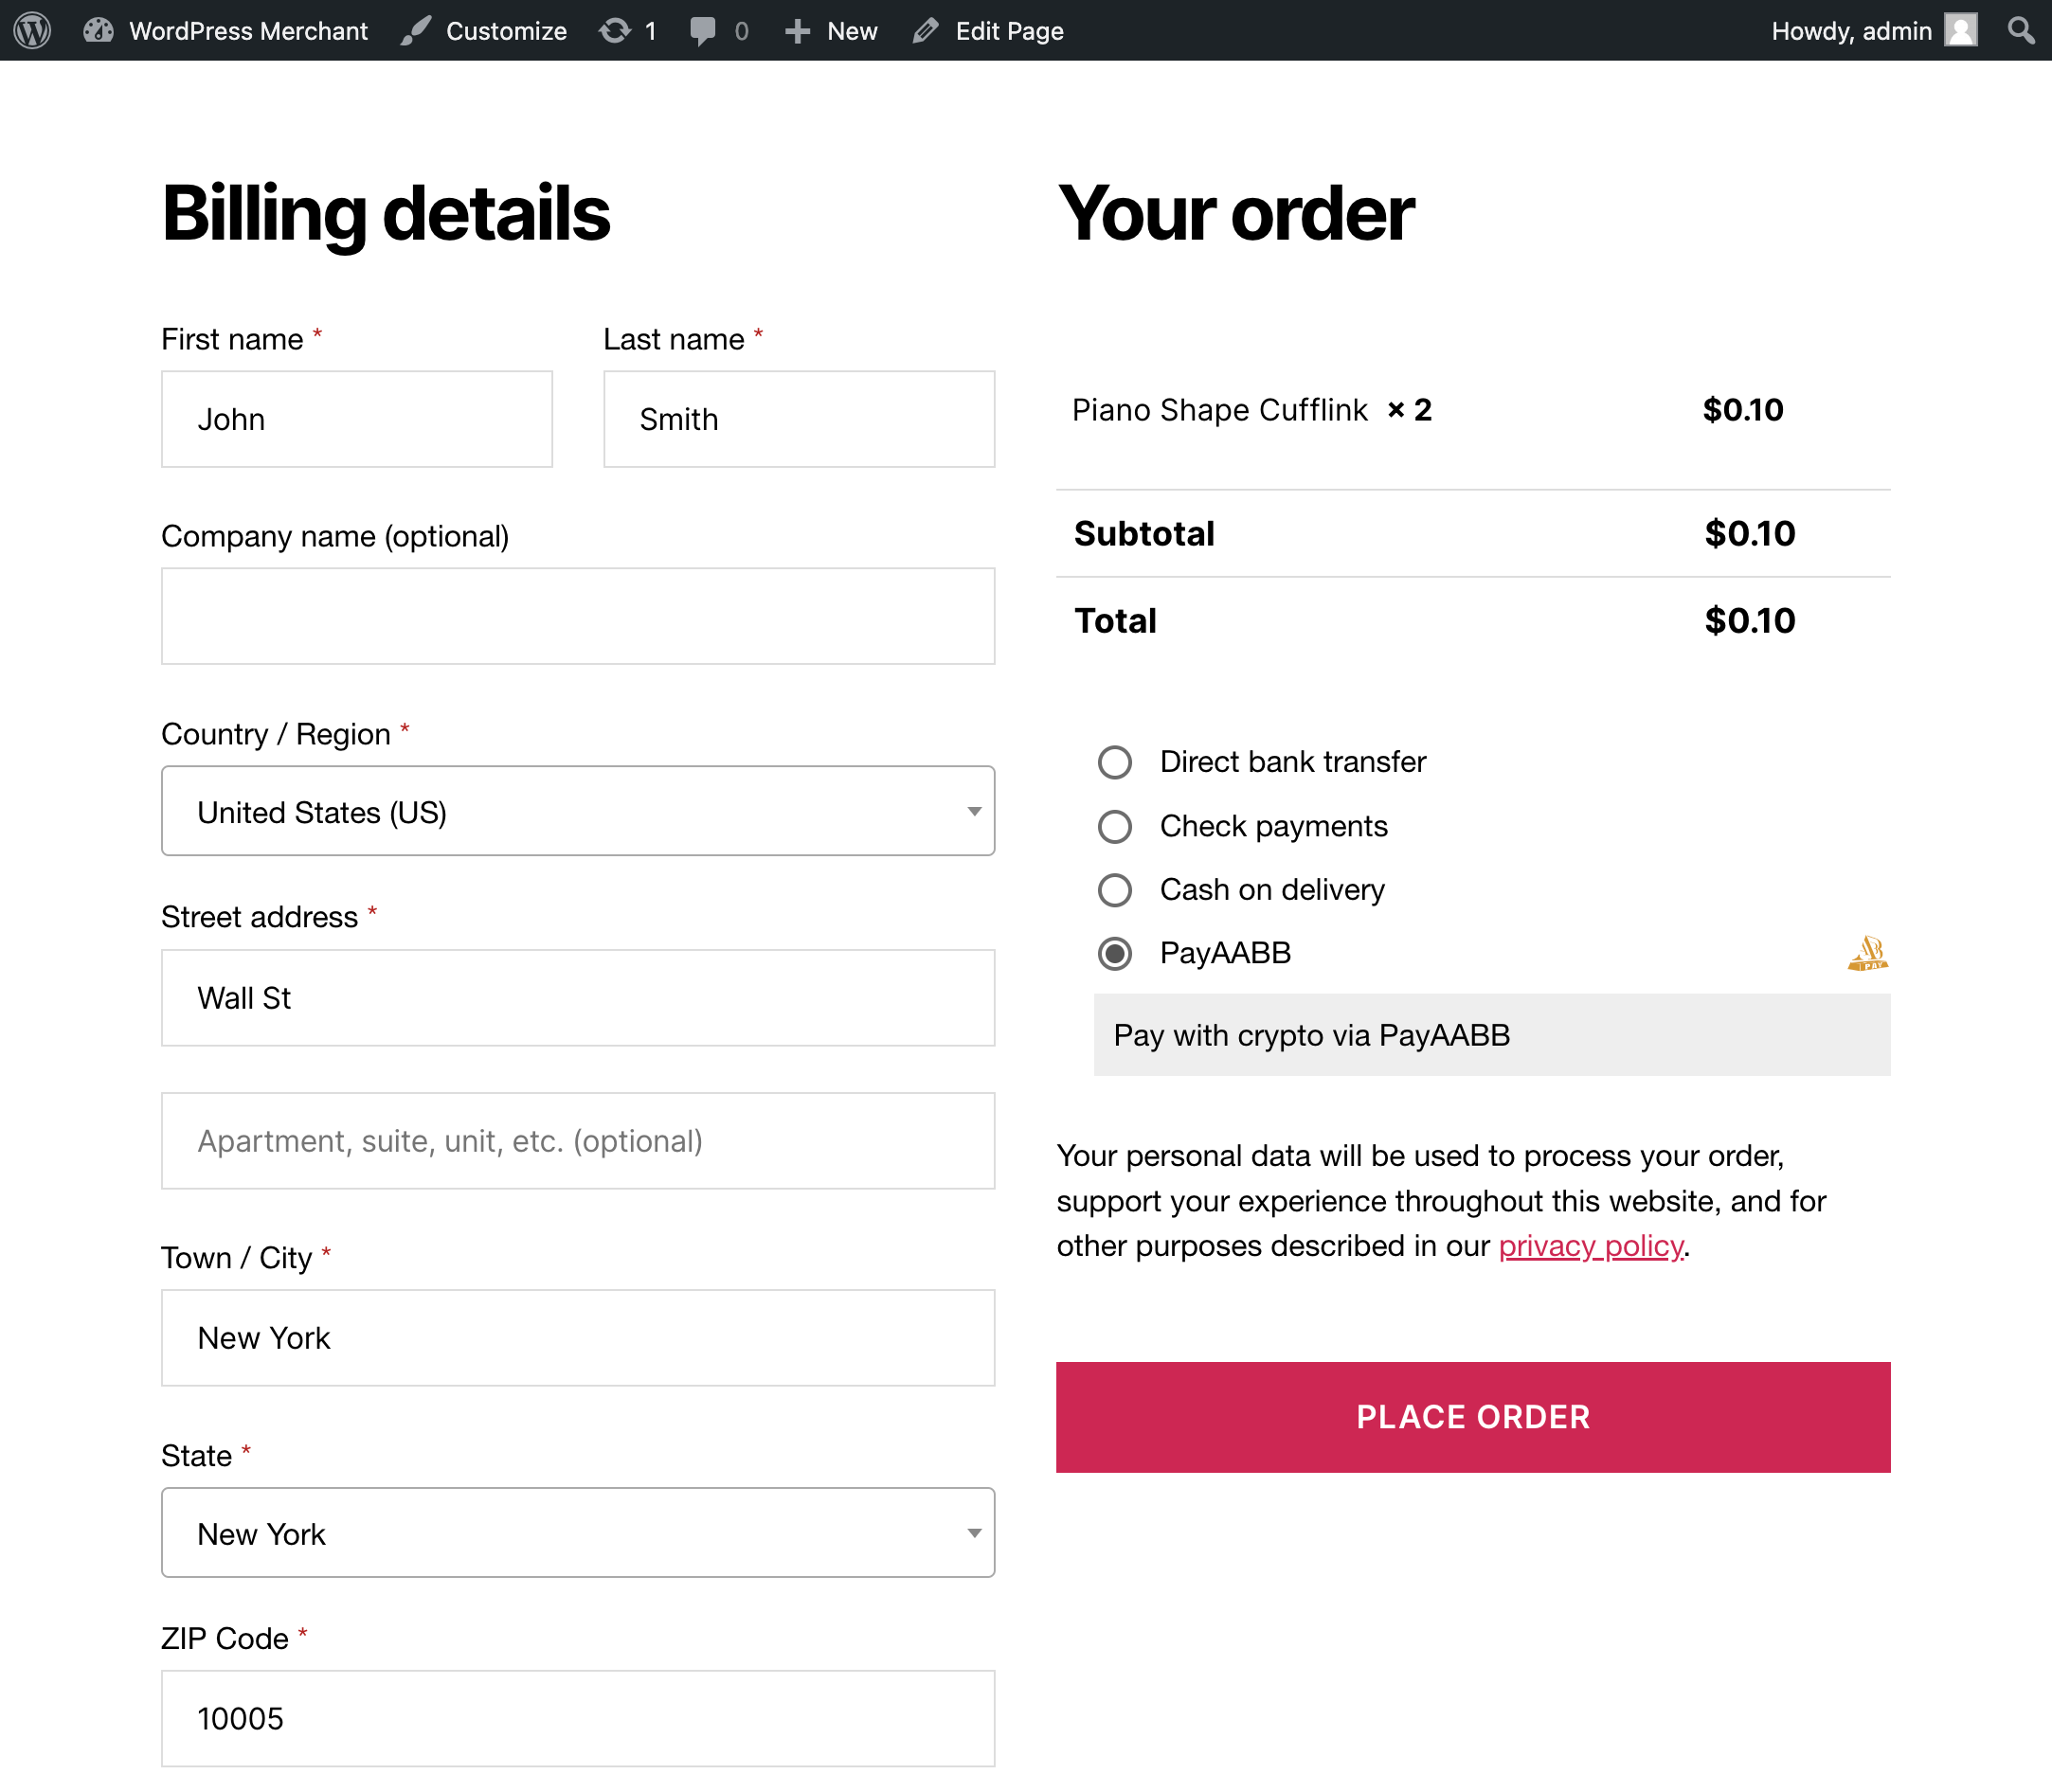Click the admin user avatar icon
The width and height of the screenshot is (2052, 1792).
1961,30
